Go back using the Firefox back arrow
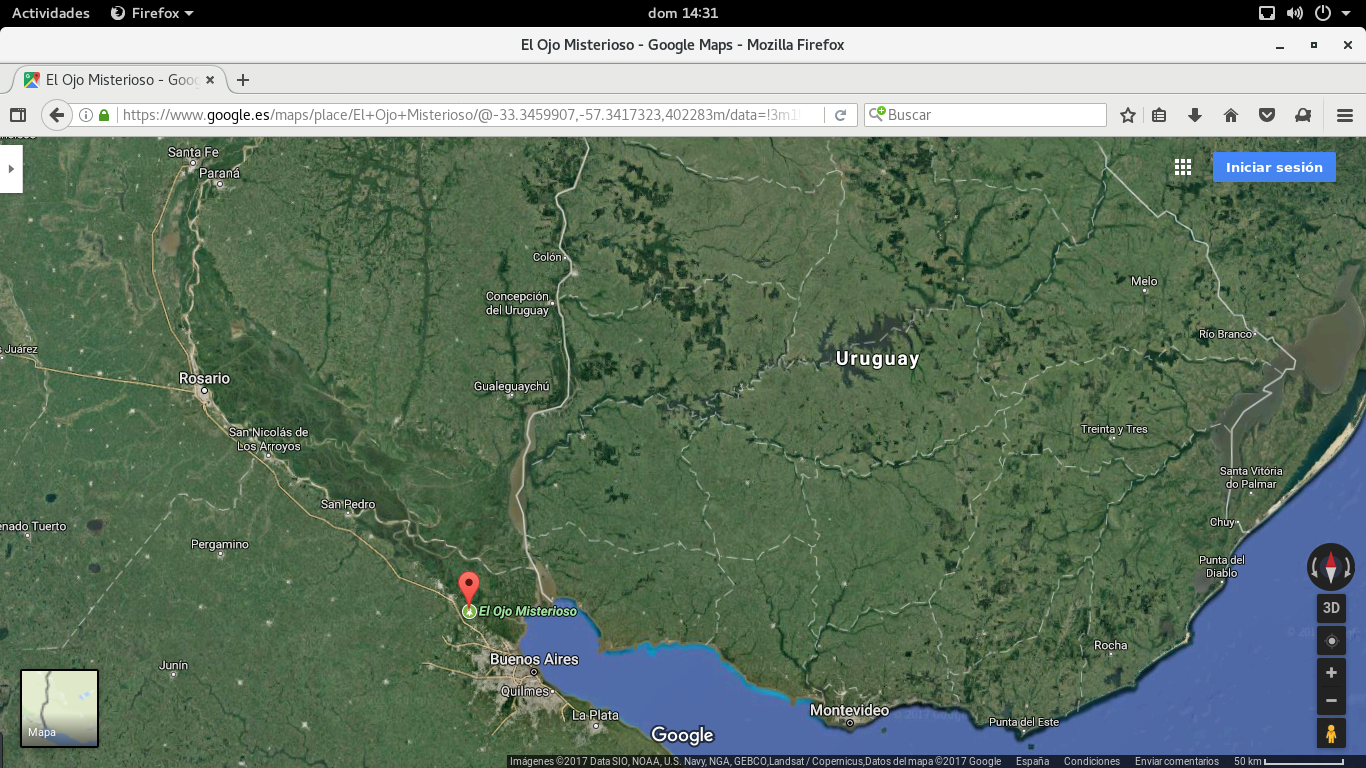1366x768 pixels. coord(57,115)
